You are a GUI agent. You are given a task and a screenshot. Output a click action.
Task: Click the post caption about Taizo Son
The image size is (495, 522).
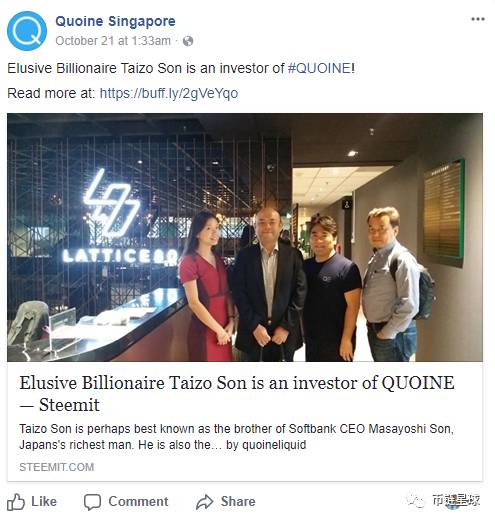pos(181,68)
